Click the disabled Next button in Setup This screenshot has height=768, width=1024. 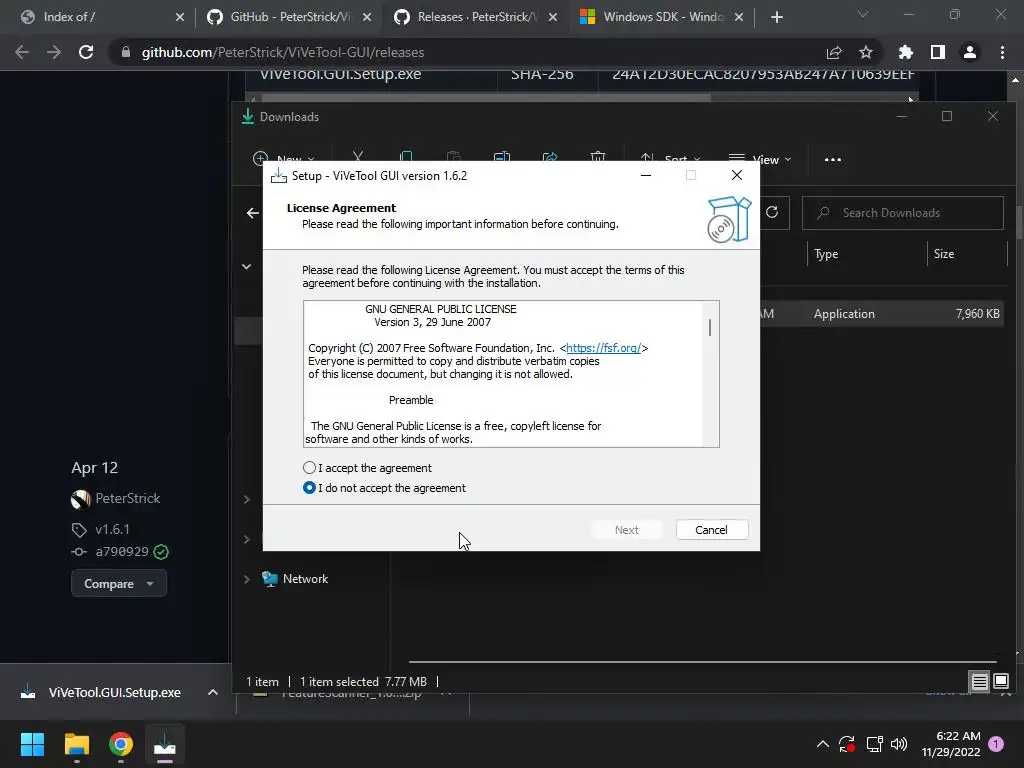click(626, 530)
